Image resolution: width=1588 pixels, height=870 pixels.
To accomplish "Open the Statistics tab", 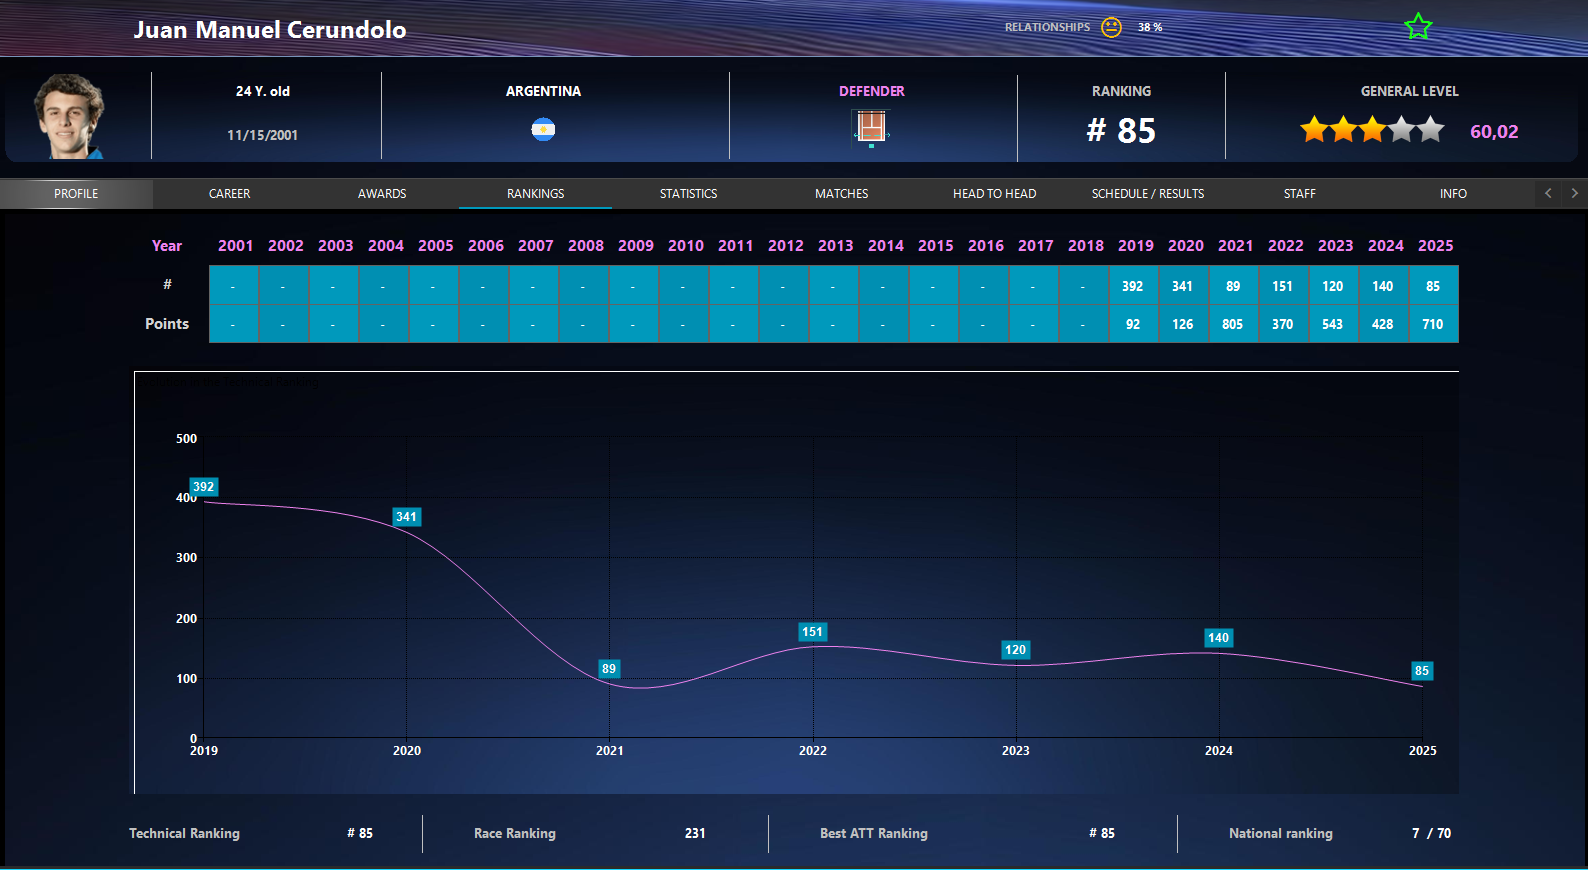I will [x=688, y=194].
